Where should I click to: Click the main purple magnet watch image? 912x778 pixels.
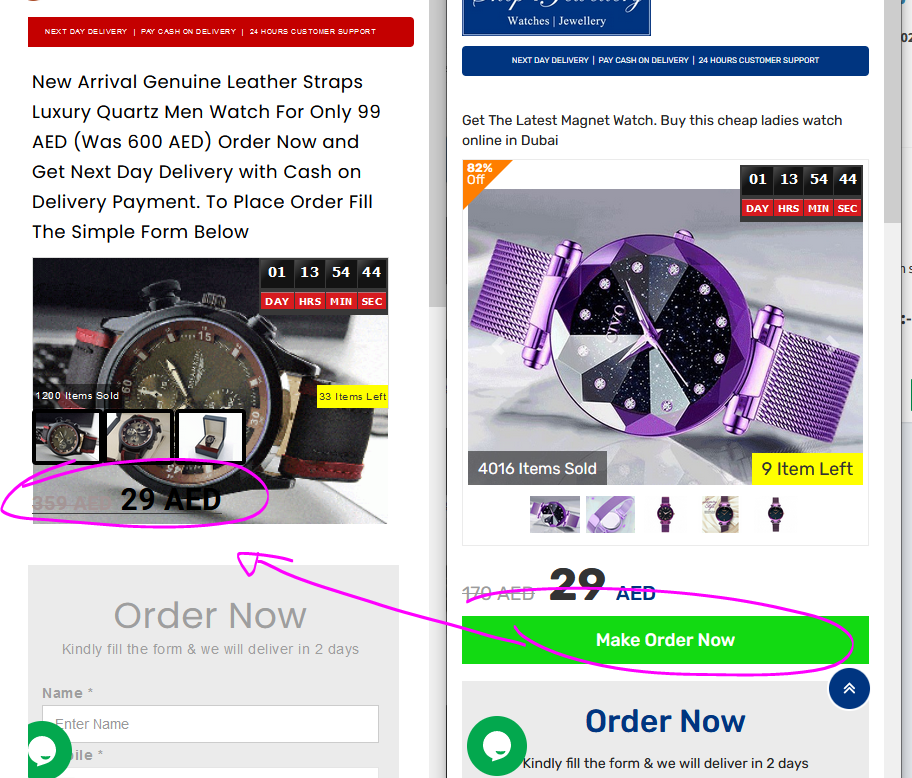pyautogui.click(x=665, y=336)
